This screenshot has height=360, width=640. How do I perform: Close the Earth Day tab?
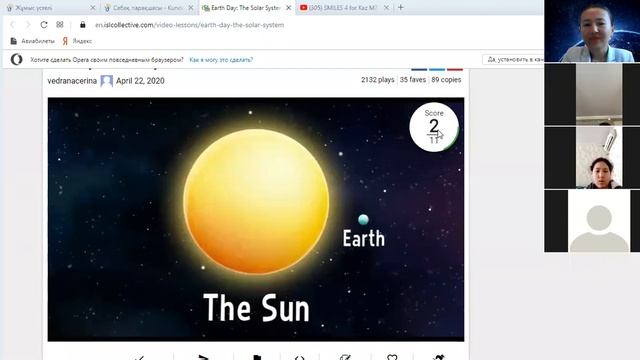click(289, 8)
